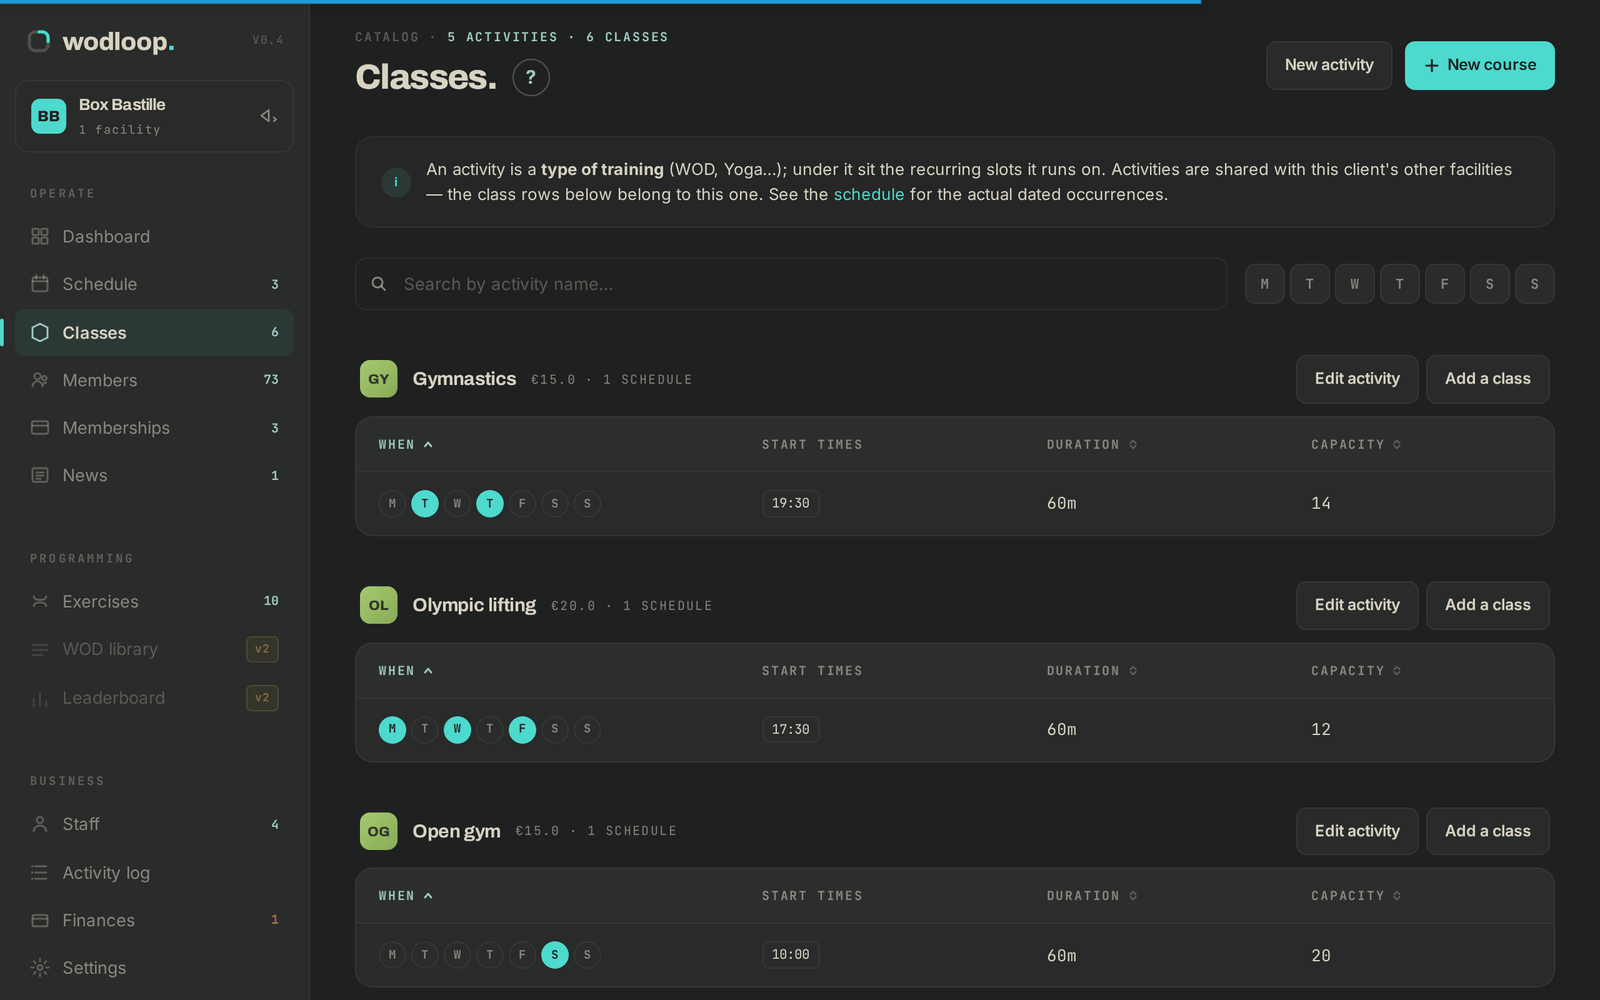The width and height of the screenshot is (1600, 1000).
Task: Click the OL Olympic lifting badge
Action: tap(379, 605)
